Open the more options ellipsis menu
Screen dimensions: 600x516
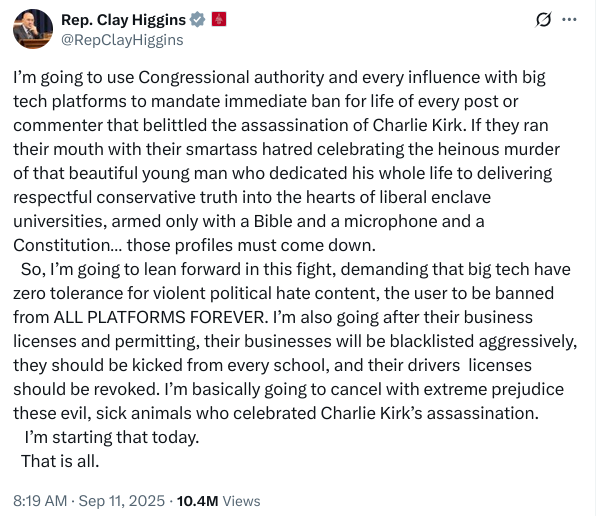coord(570,20)
